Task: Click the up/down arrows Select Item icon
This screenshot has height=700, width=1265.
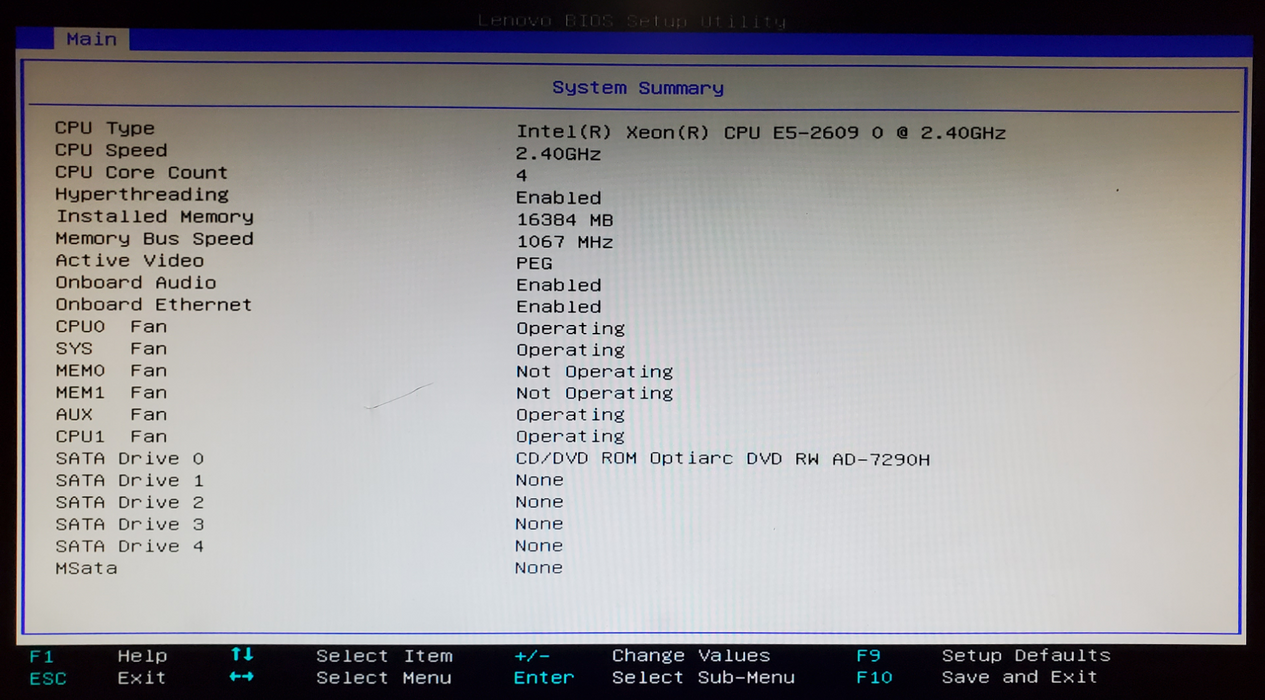Action: click(x=242, y=655)
